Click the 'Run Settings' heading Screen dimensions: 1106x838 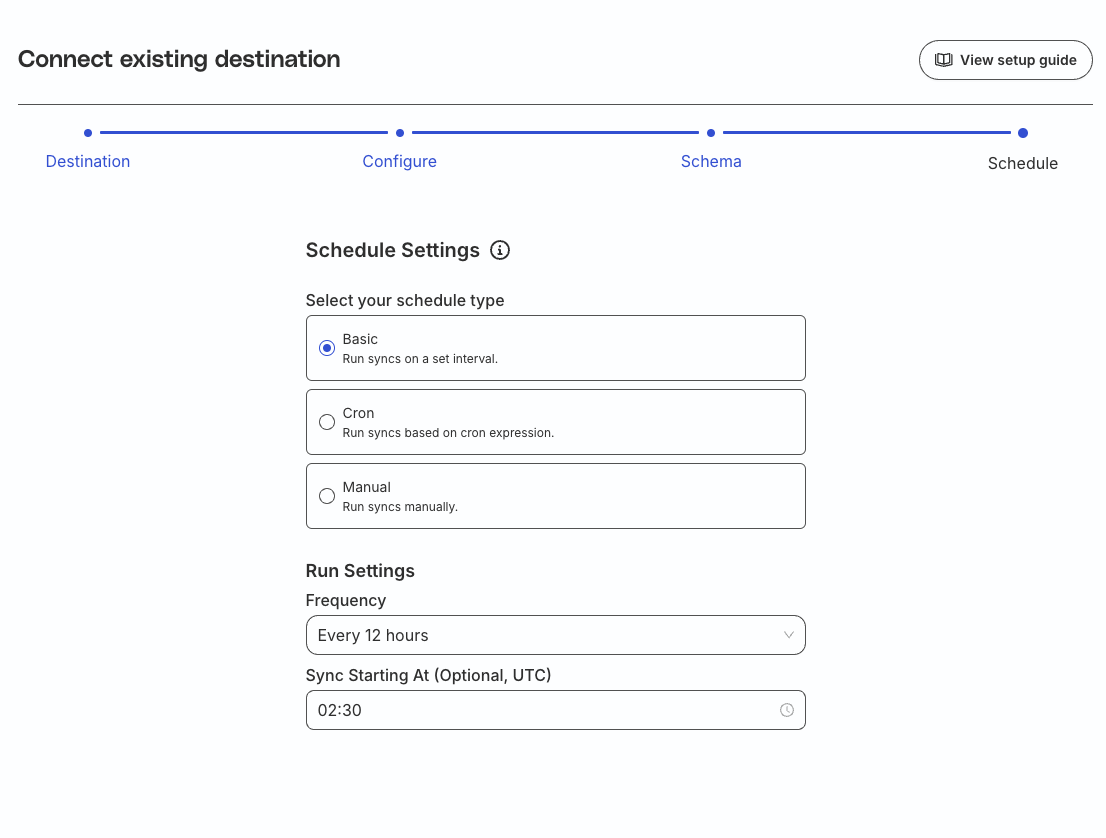(x=360, y=571)
